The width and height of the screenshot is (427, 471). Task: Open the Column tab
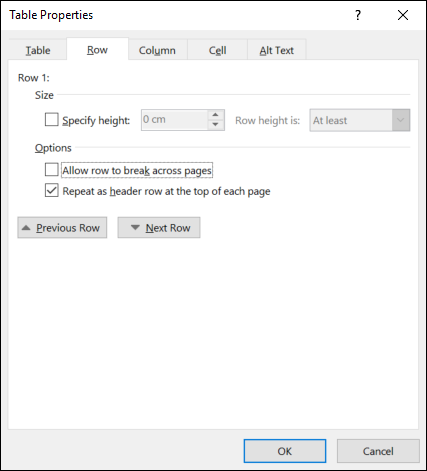(x=157, y=50)
